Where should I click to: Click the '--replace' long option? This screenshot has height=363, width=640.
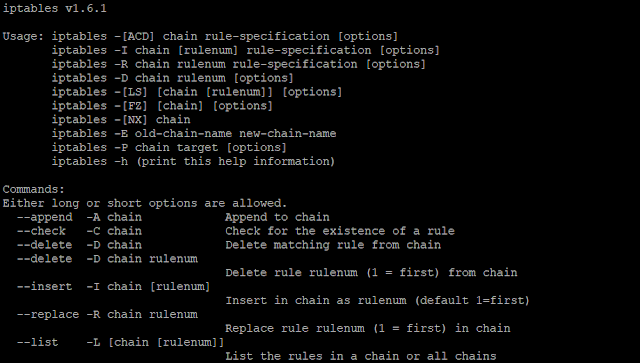(48, 314)
